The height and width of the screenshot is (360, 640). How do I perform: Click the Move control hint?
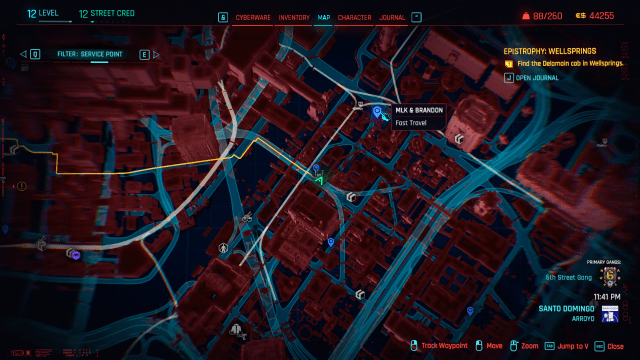(489, 346)
